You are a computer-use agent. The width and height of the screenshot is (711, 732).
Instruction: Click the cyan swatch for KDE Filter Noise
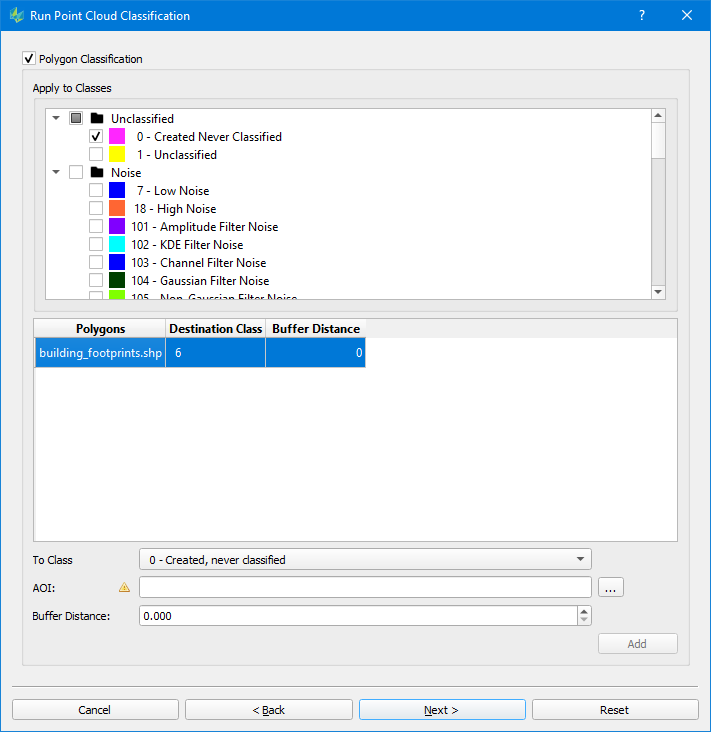point(117,245)
